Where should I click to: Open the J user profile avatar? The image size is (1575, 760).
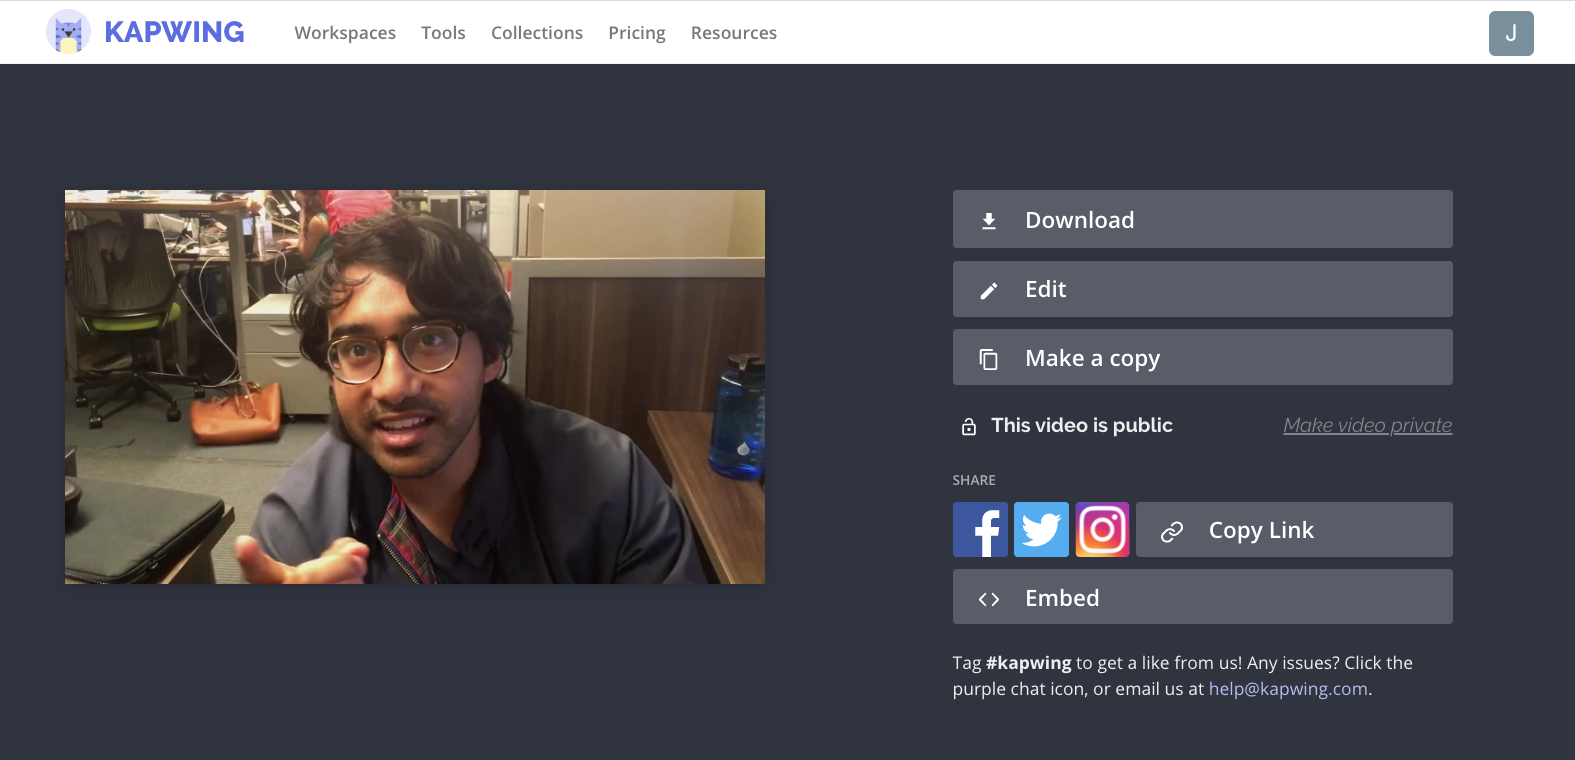click(x=1511, y=33)
